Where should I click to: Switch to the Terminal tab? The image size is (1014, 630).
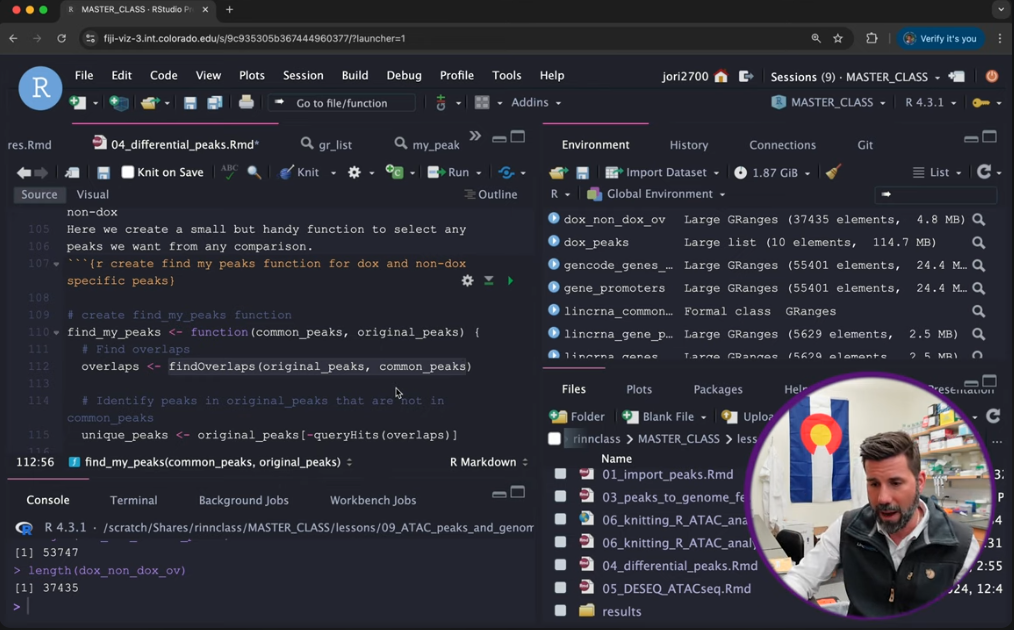133,500
